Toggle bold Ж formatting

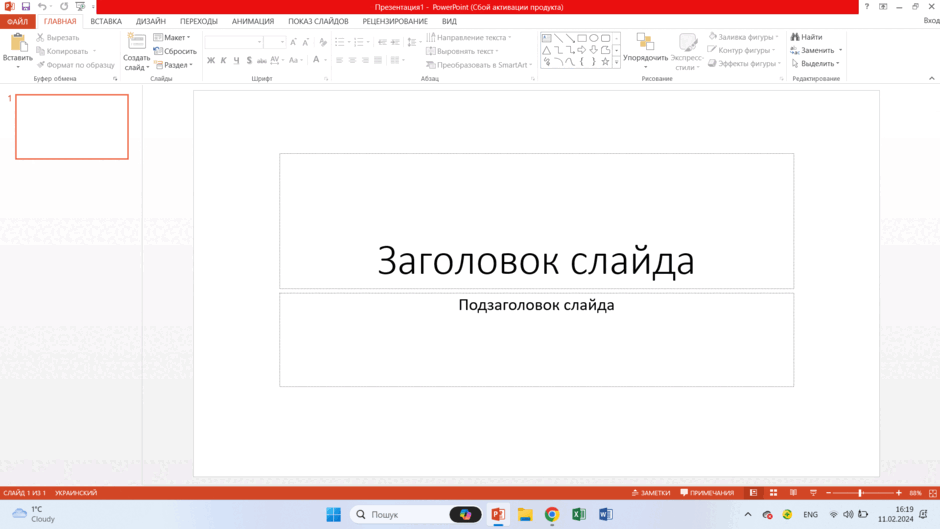click(211, 60)
